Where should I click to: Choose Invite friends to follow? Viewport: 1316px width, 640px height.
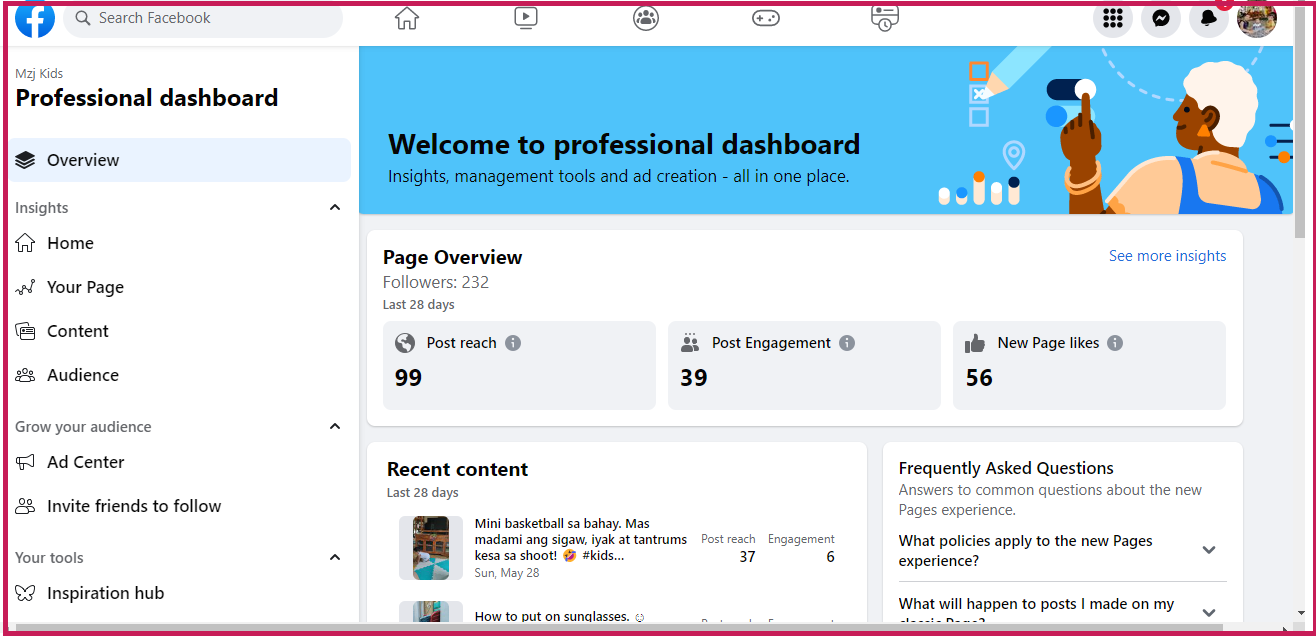(180, 506)
